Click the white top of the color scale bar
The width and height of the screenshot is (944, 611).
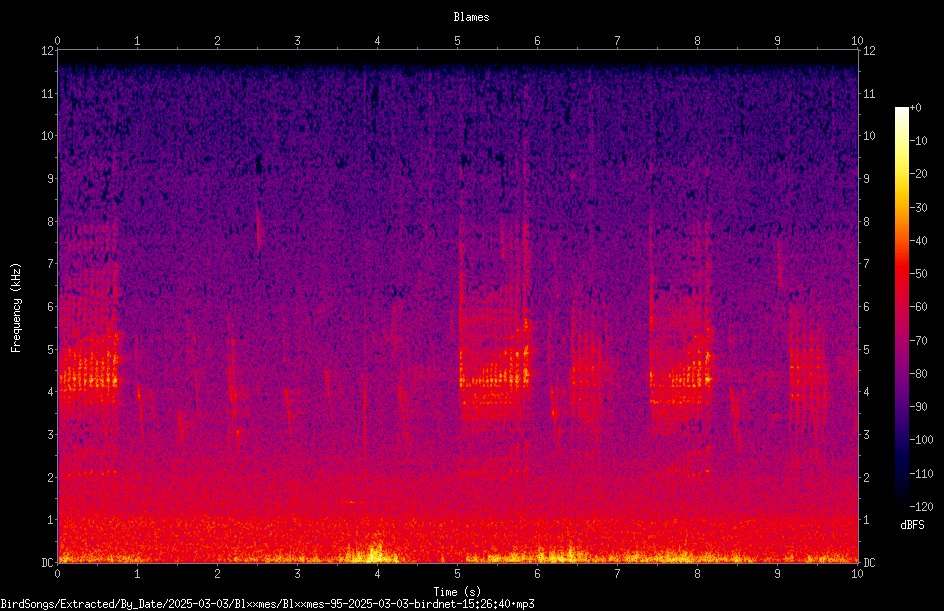tap(901, 112)
